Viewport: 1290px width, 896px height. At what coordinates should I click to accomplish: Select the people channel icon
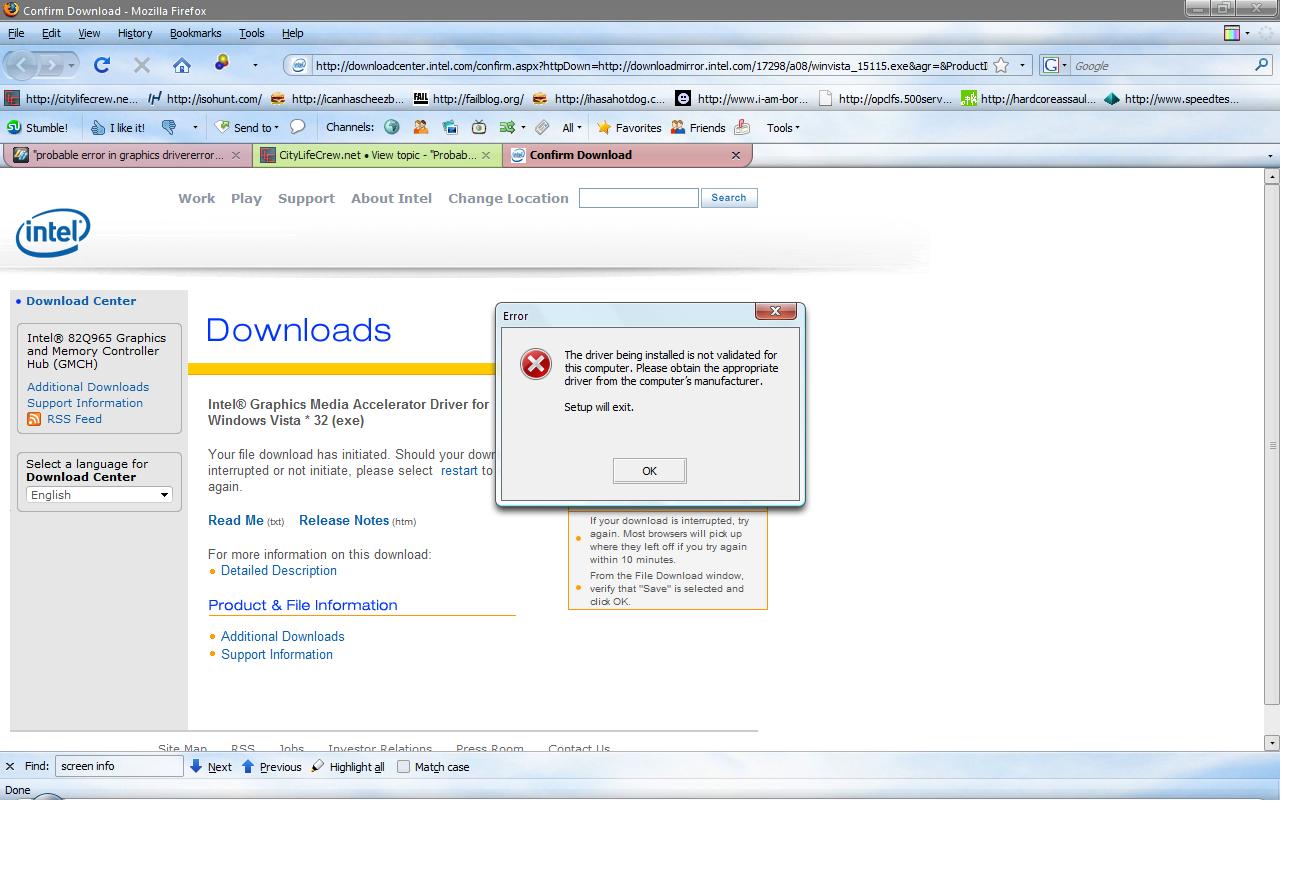pyautogui.click(x=421, y=128)
